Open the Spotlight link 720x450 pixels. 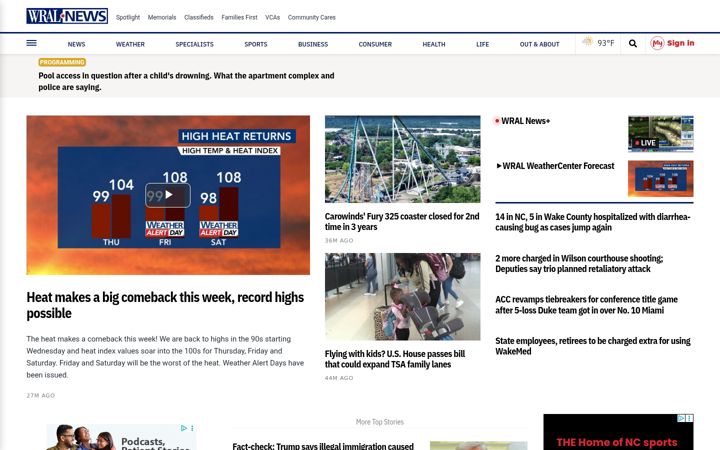[x=128, y=17]
